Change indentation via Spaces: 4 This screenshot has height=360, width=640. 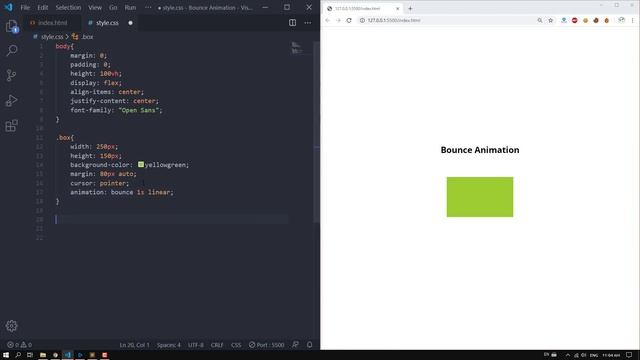point(169,345)
